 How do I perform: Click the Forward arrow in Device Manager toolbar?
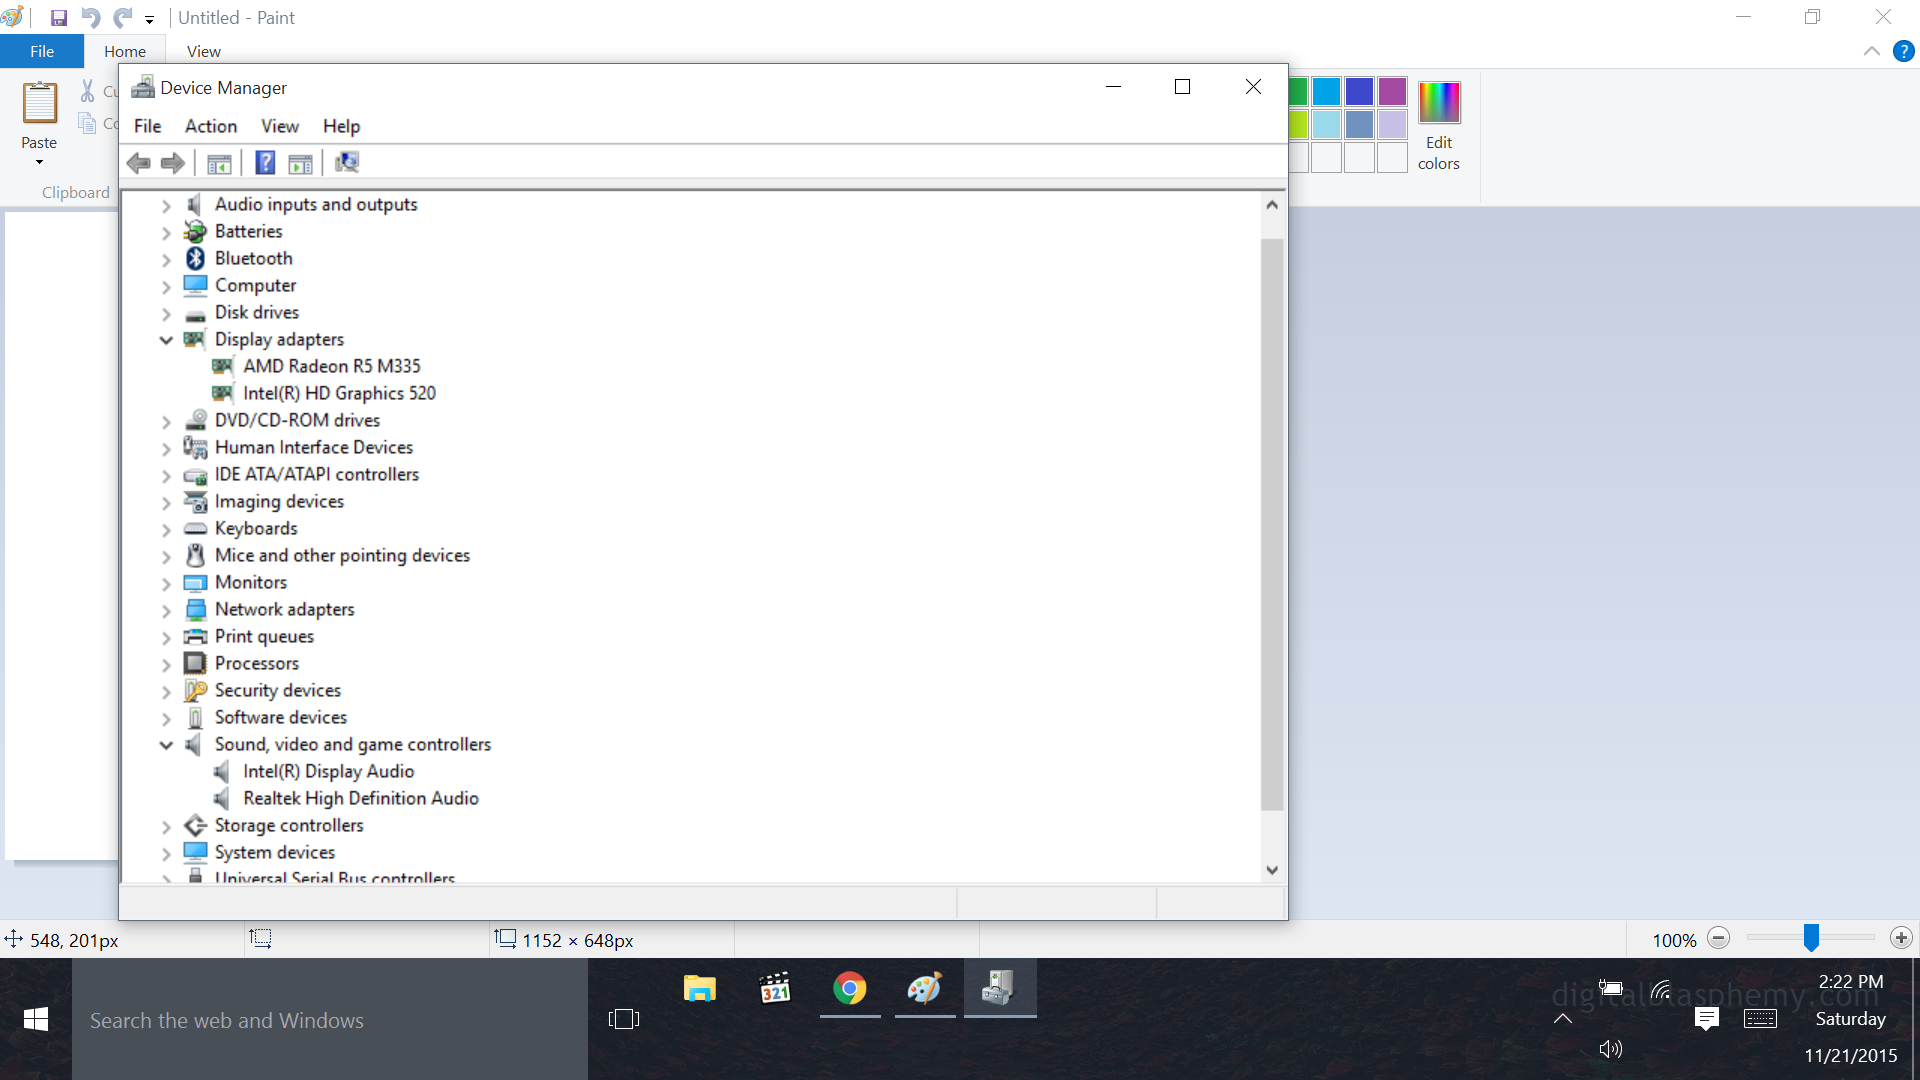pos(173,163)
